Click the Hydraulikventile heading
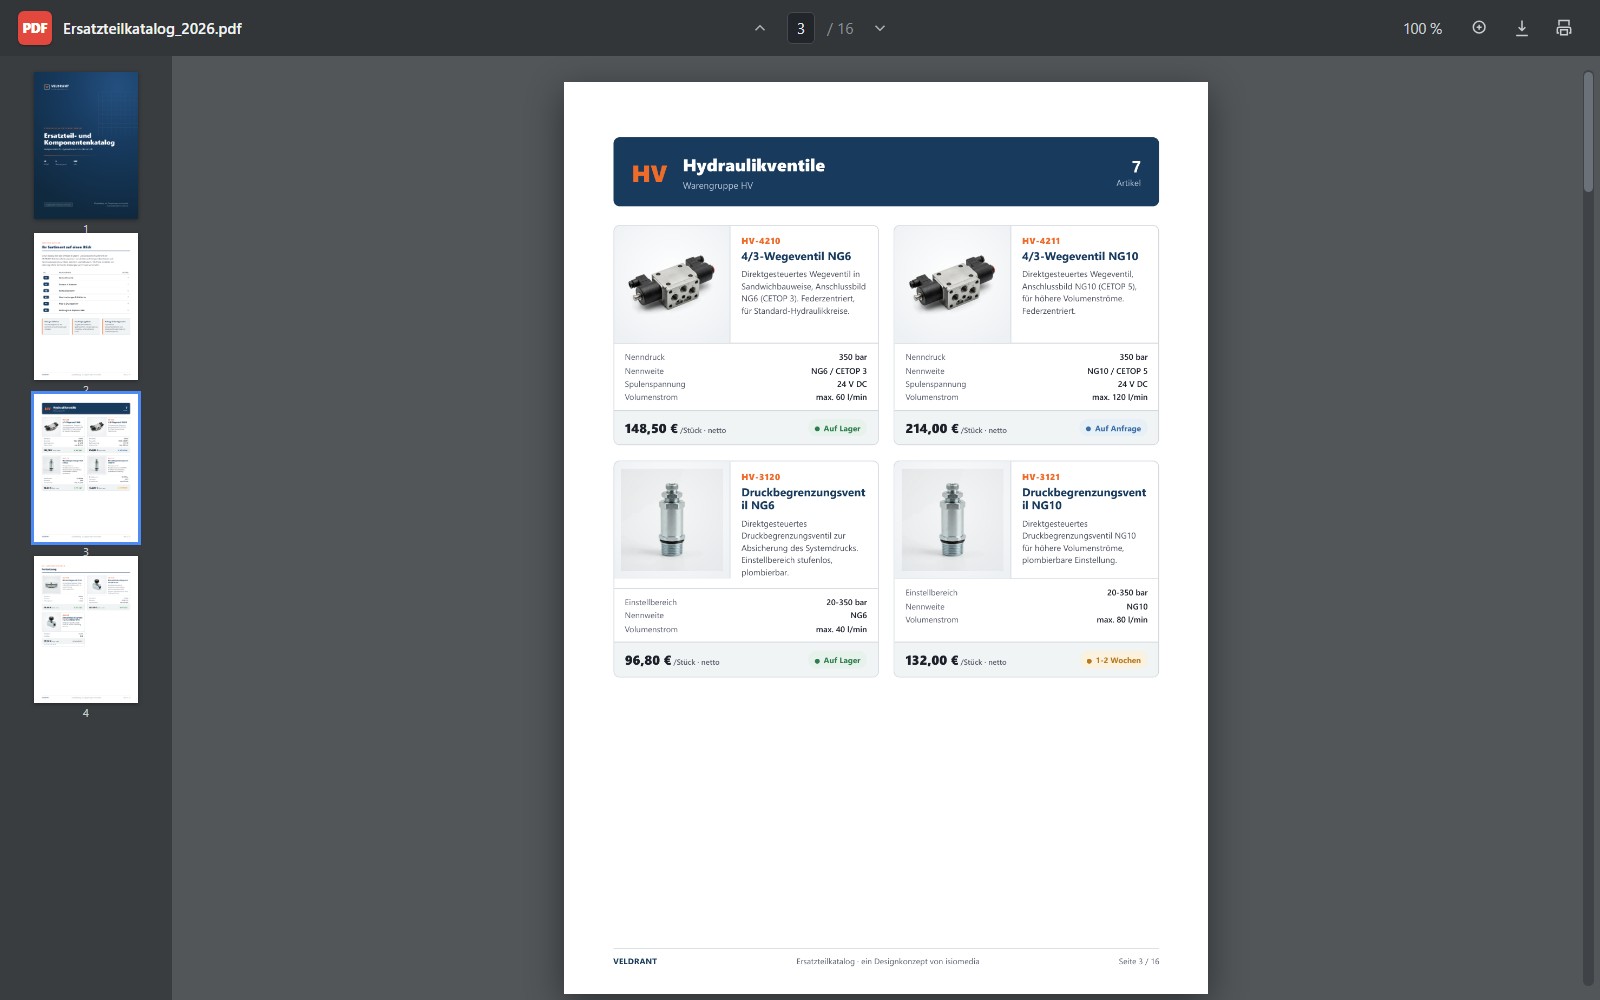1600x1000 pixels. [x=754, y=165]
